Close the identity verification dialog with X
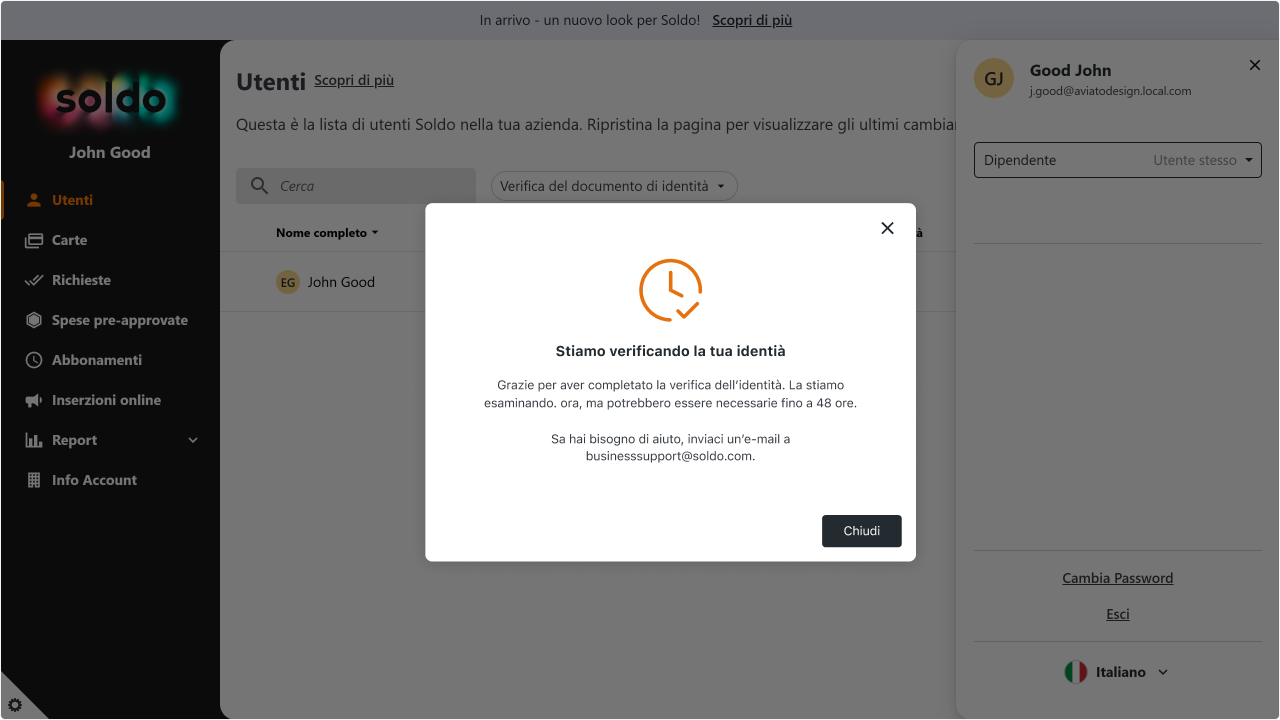This screenshot has height=720, width=1280. [x=887, y=228]
